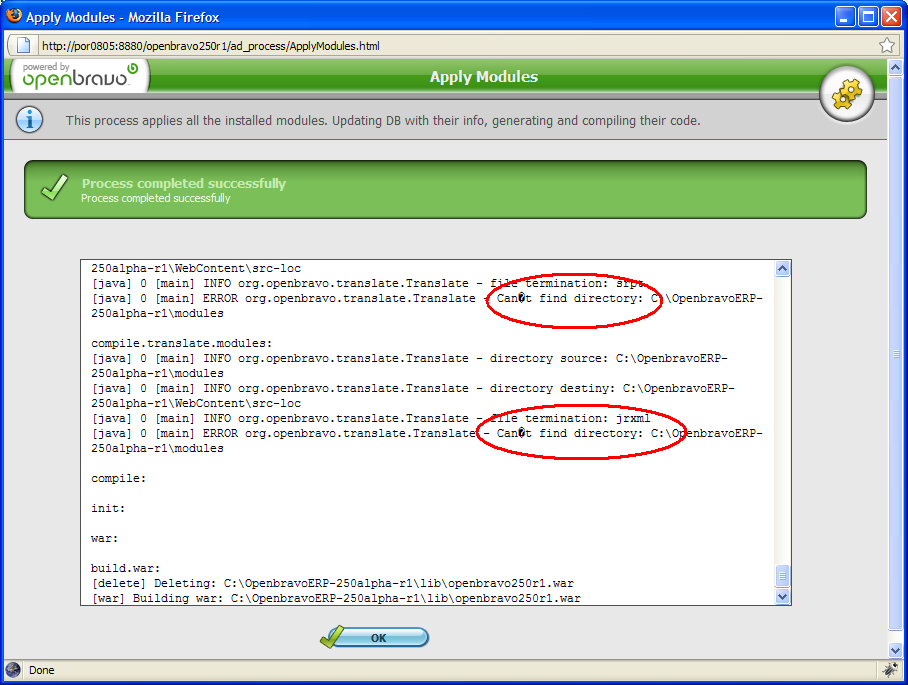
Task: Click the OK button
Action: (x=375, y=637)
